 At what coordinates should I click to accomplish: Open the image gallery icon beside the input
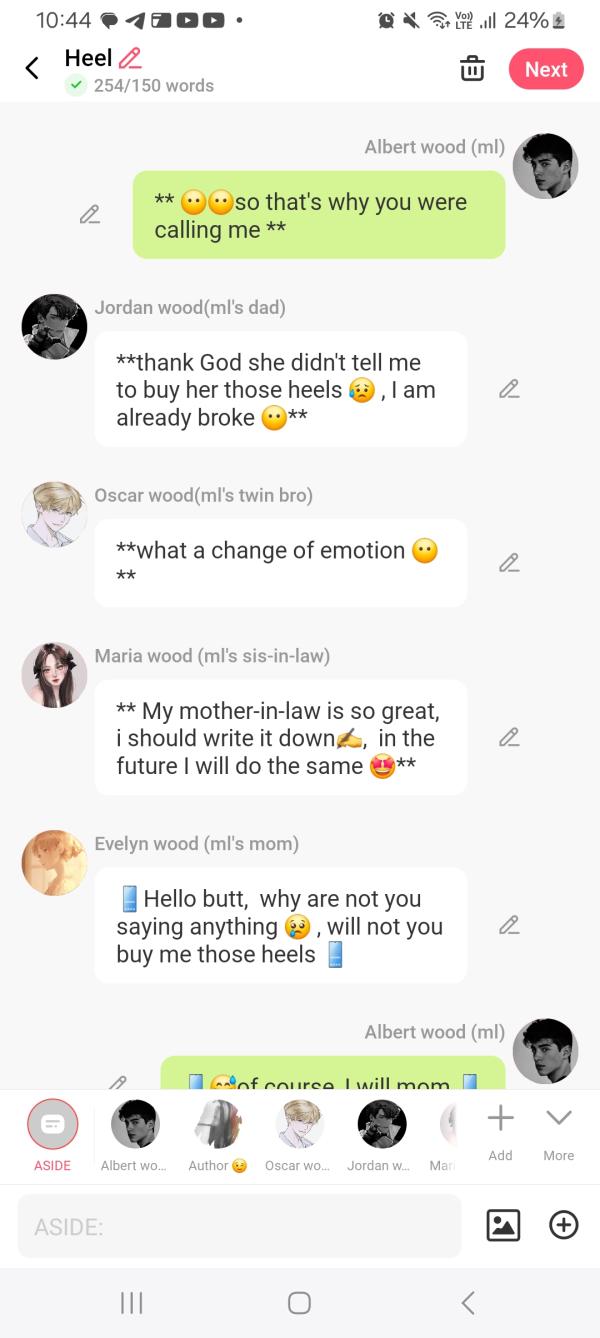coord(504,1224)
